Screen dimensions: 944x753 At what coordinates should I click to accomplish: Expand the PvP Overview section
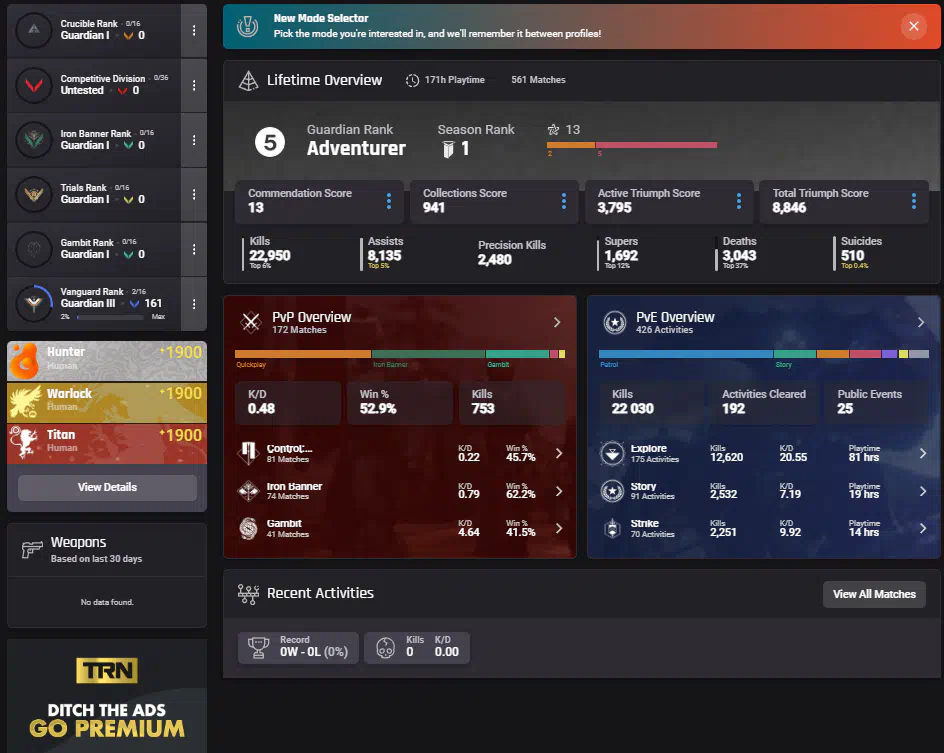tap(557, 323)
